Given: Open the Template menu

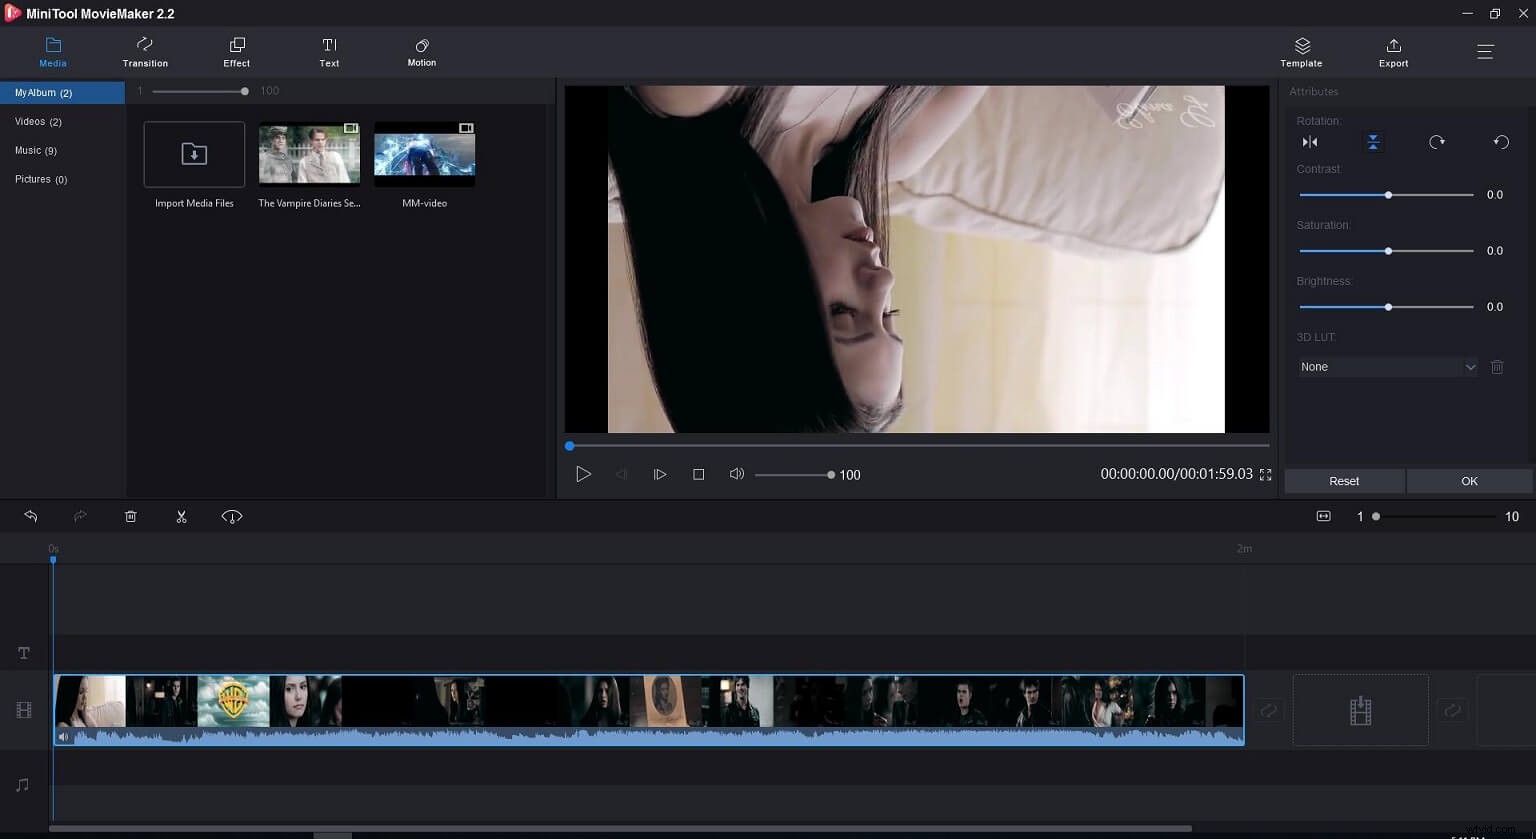Looking at the screenshot, I should pos(1301,52).
